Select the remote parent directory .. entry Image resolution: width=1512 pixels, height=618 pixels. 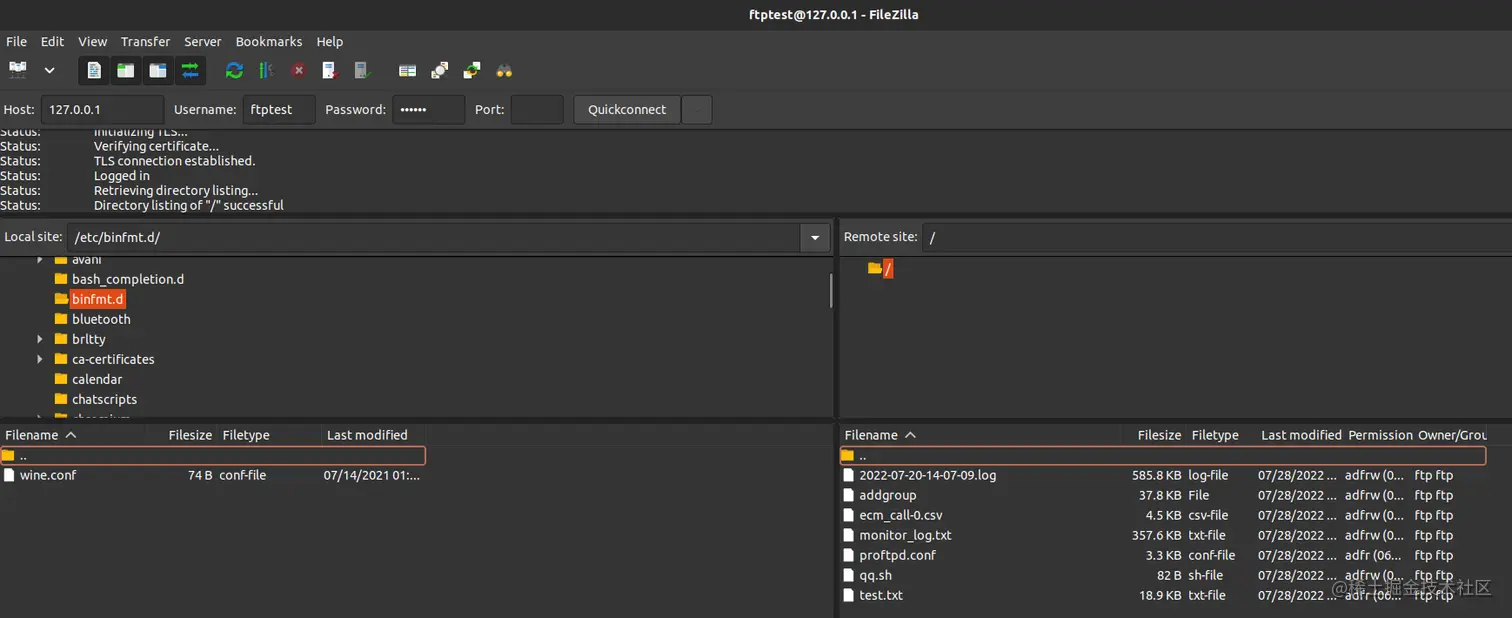(1163, 455)
